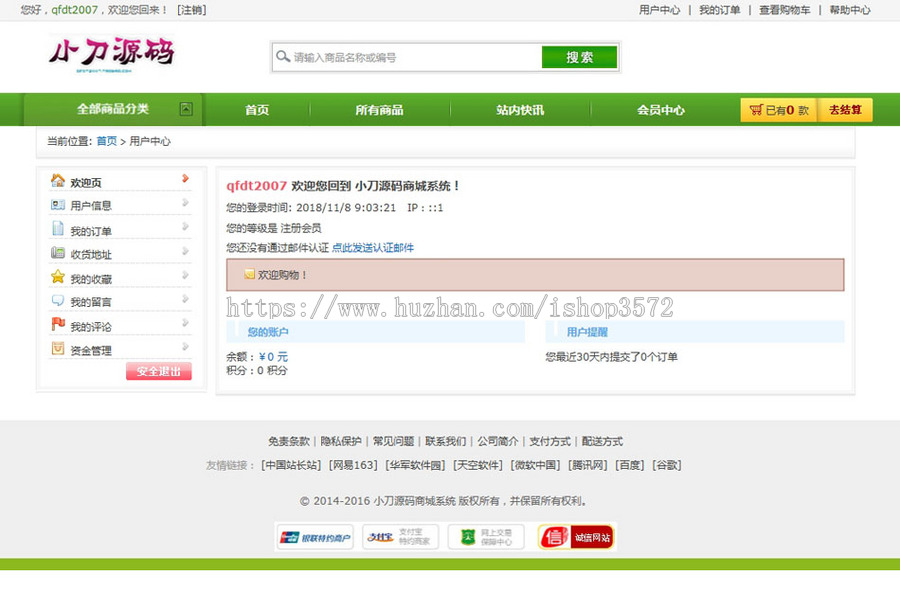This screenshot has width=900, height=611.
Task: Open the 站内快讯 navigation menu
Action: click(520, 110)
